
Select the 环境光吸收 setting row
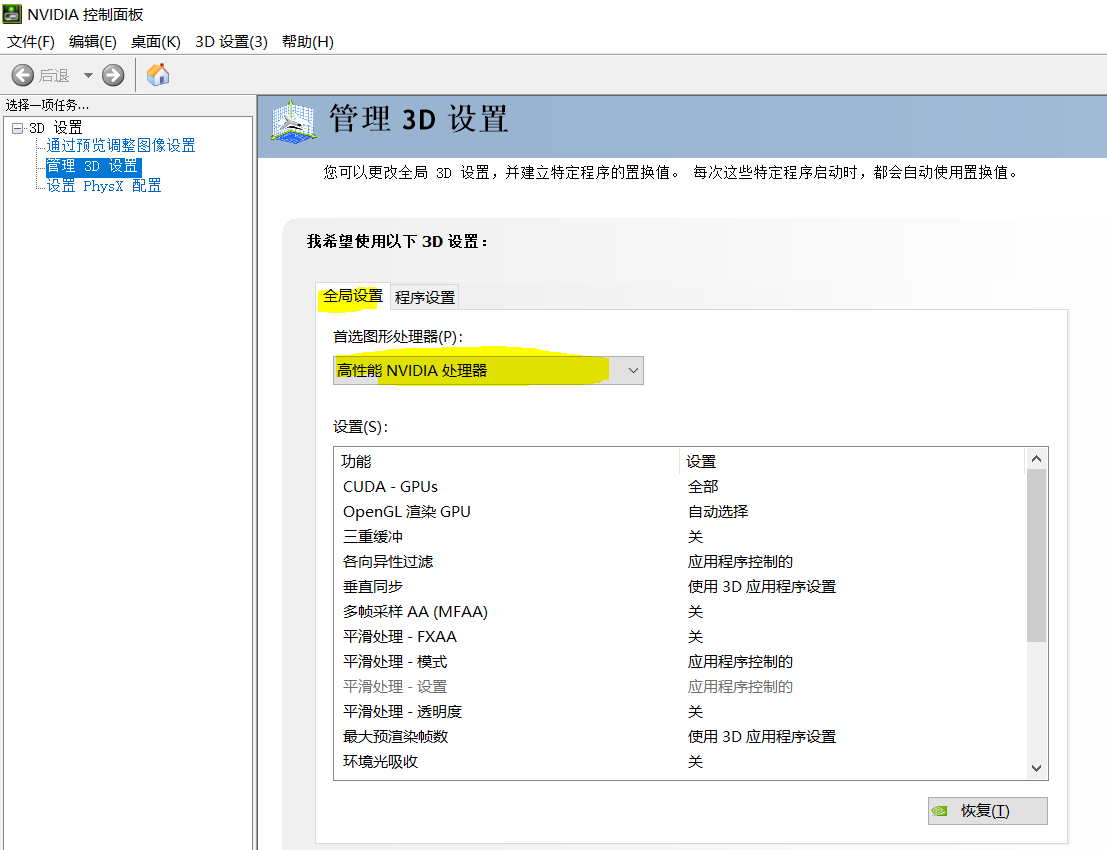click(681, 762)
